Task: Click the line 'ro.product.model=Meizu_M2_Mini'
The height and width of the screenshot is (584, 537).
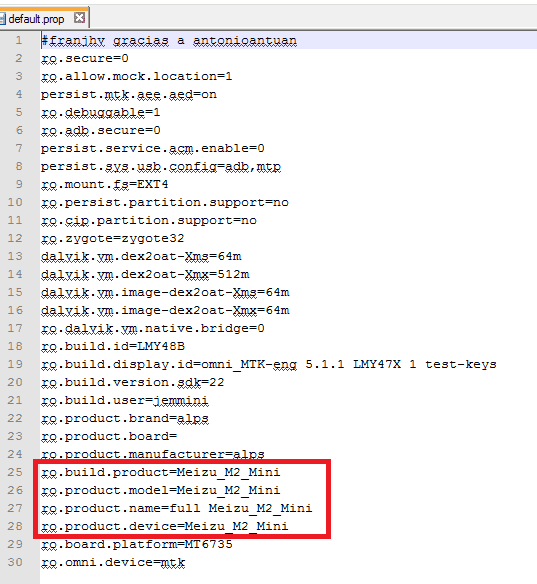Action: 161,490
